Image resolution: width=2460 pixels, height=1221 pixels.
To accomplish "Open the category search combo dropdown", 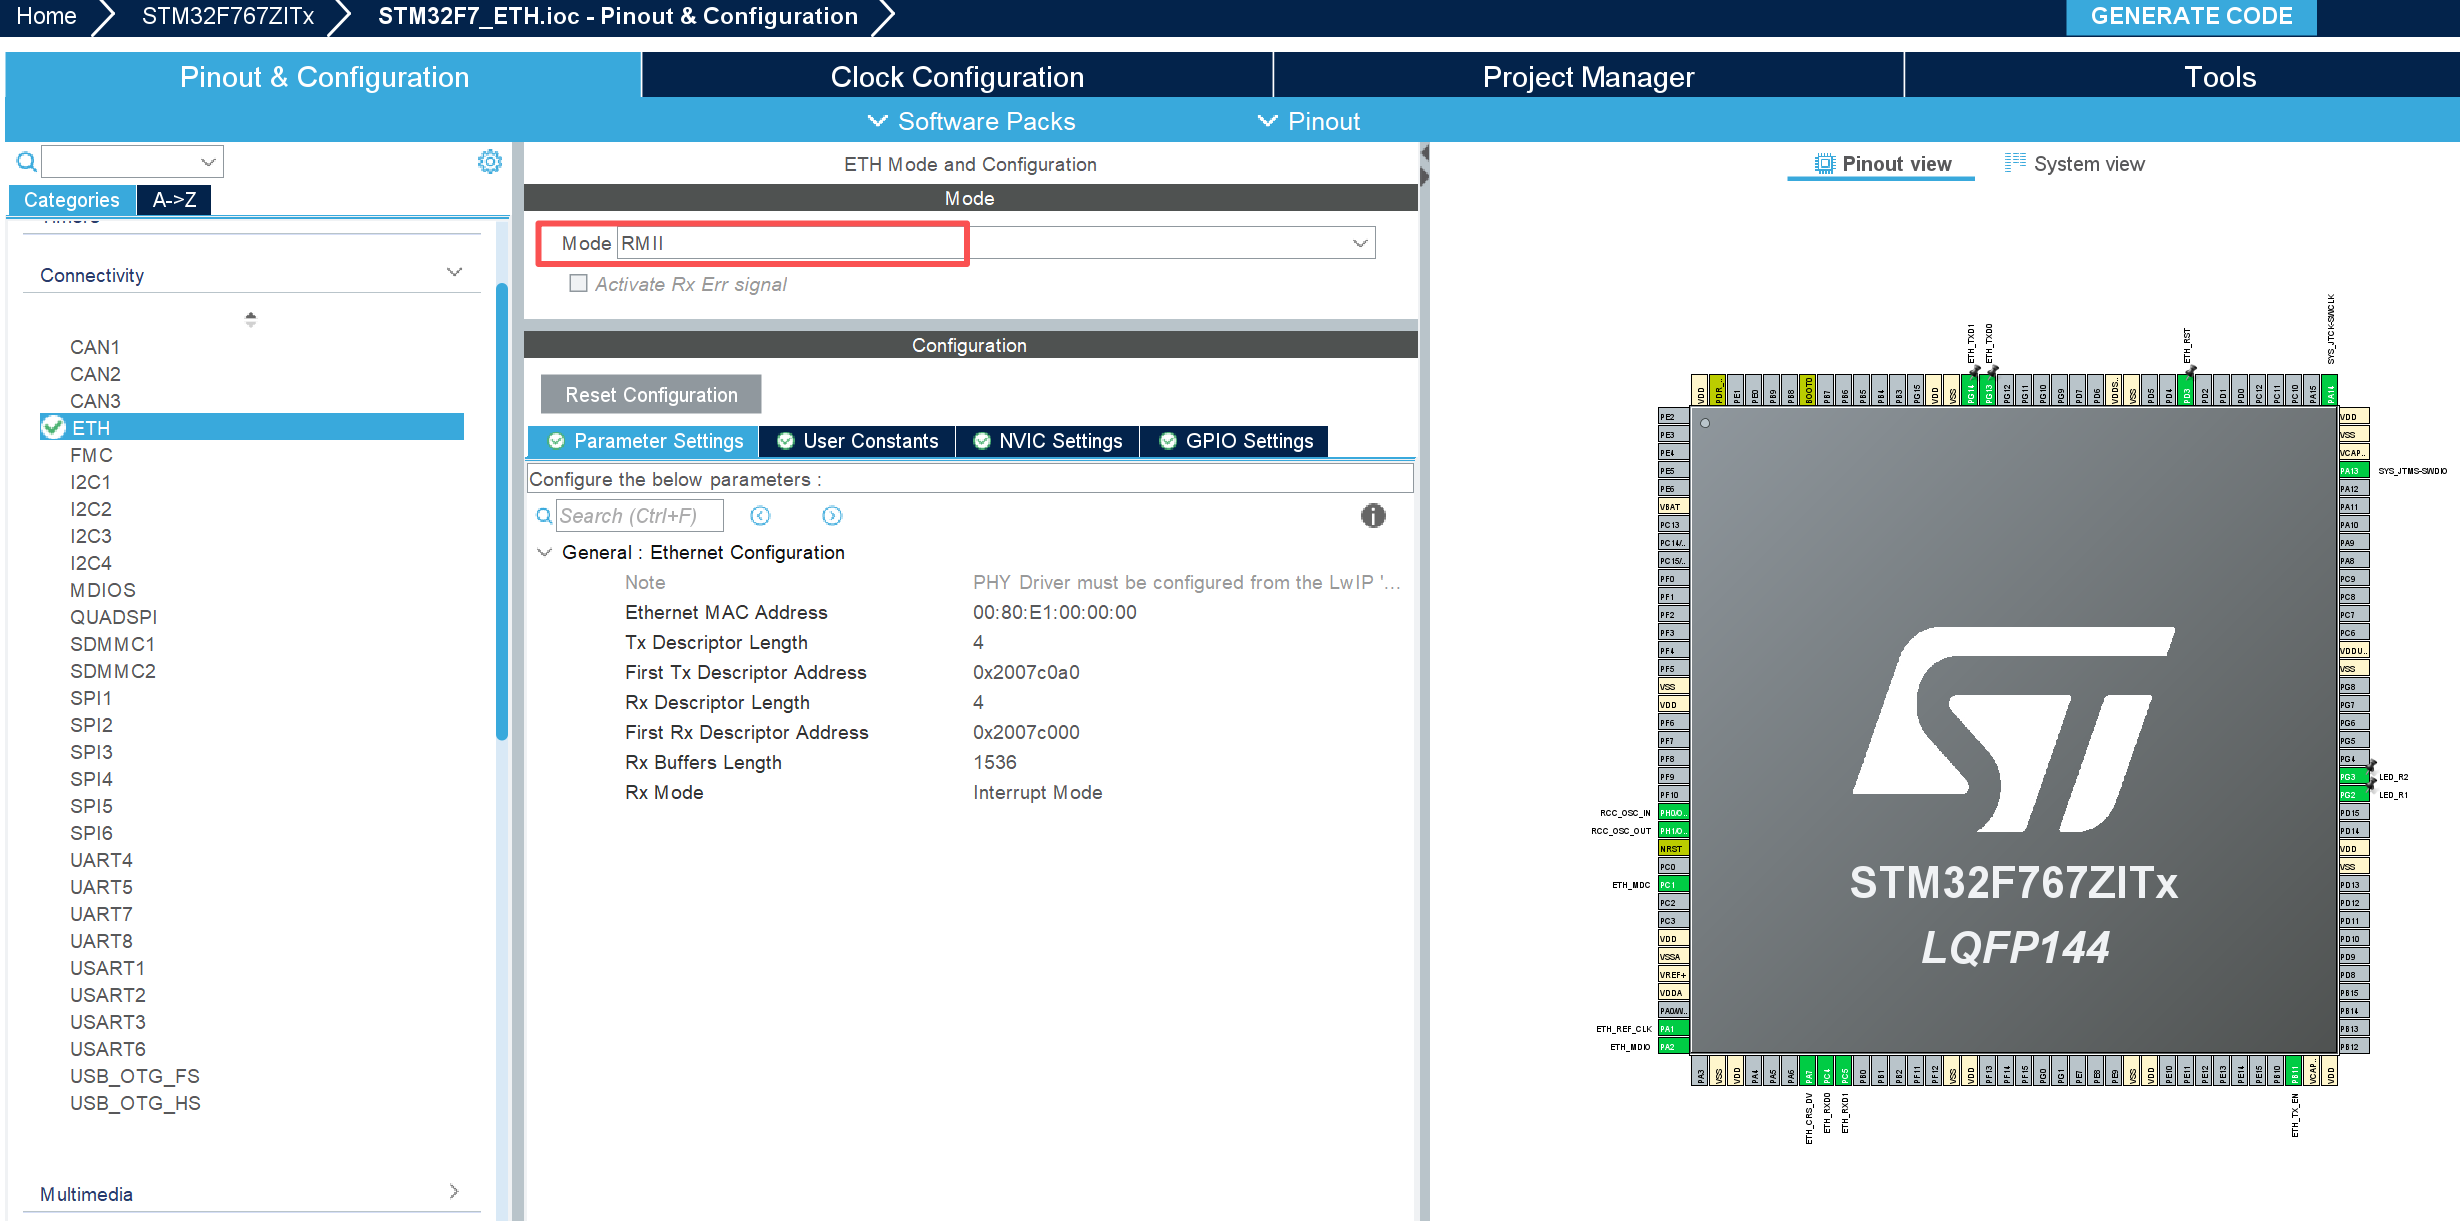I will pyautogui.click(x=208, y=162).
